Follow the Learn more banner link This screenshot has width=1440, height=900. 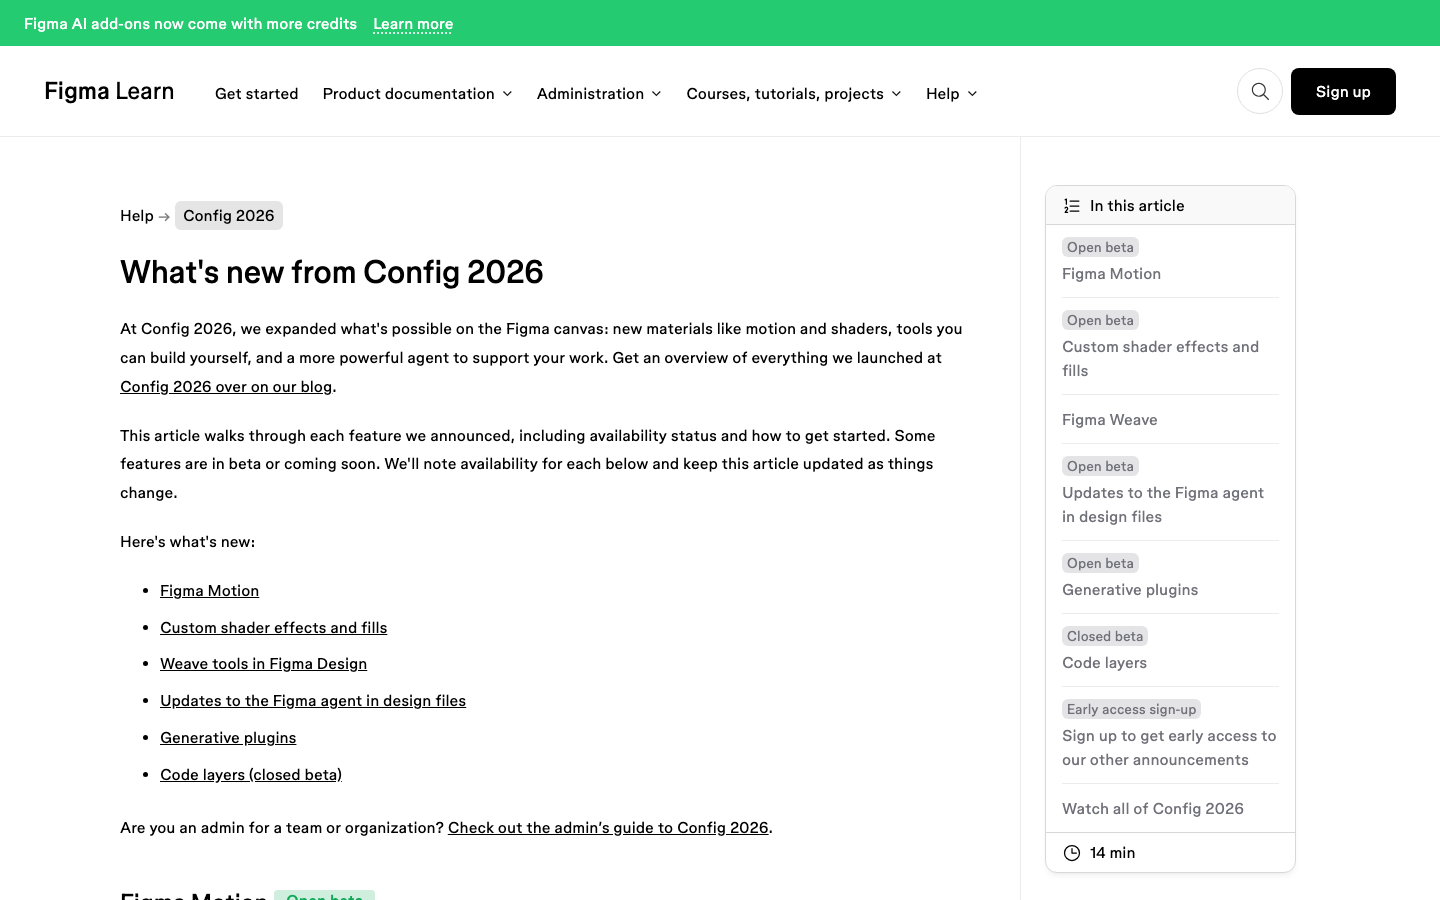click(413, 23)
